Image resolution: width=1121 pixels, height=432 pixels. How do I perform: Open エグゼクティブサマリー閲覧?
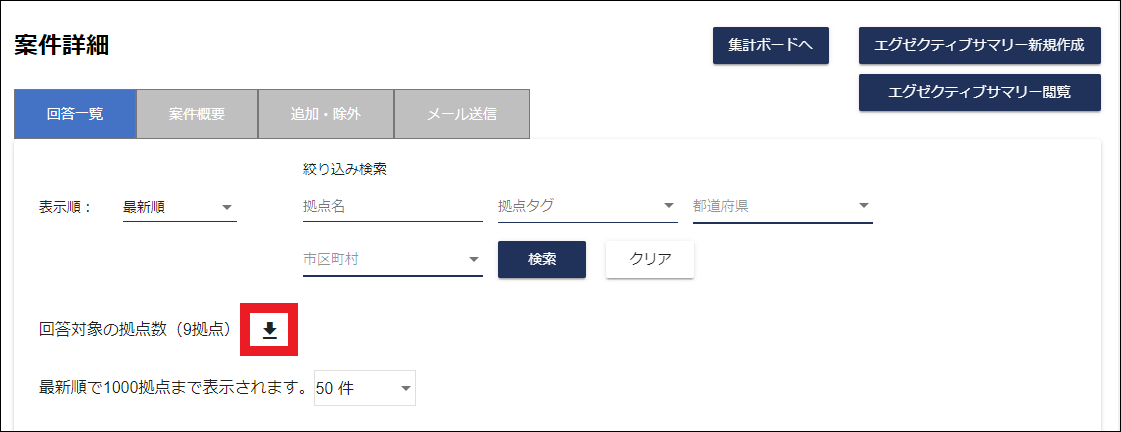[979, 92]
